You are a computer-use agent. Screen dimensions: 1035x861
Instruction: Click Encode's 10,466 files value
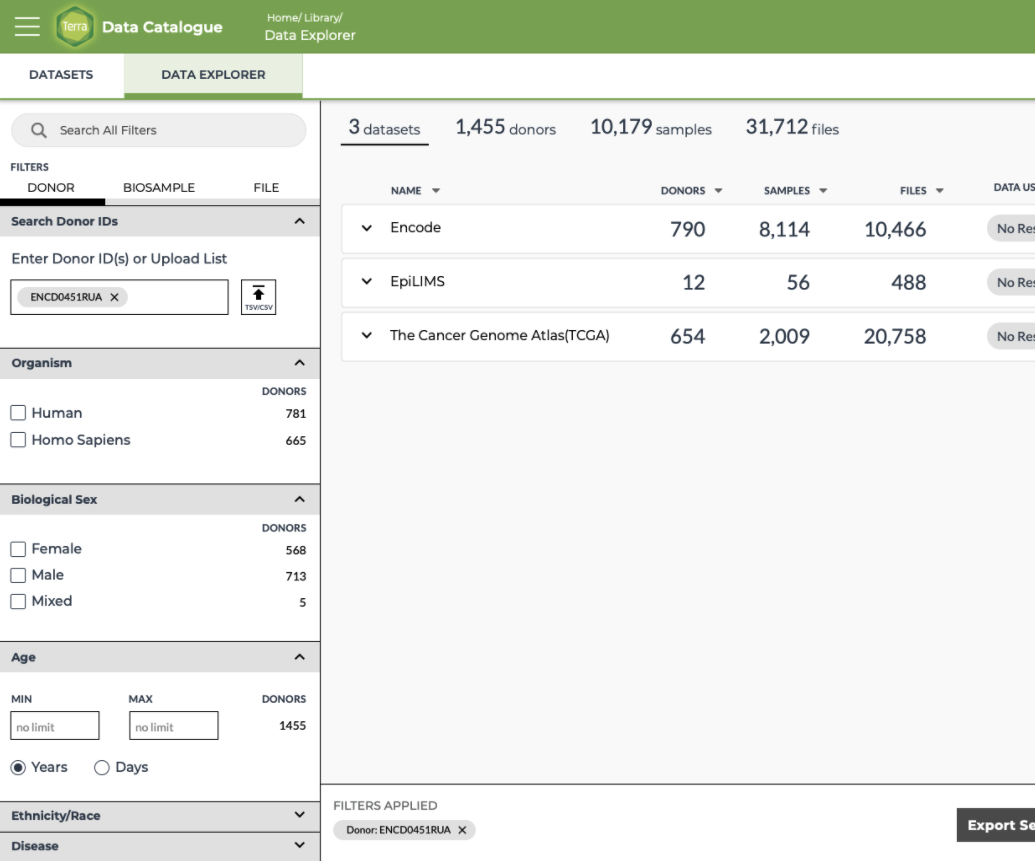[895, 229]
